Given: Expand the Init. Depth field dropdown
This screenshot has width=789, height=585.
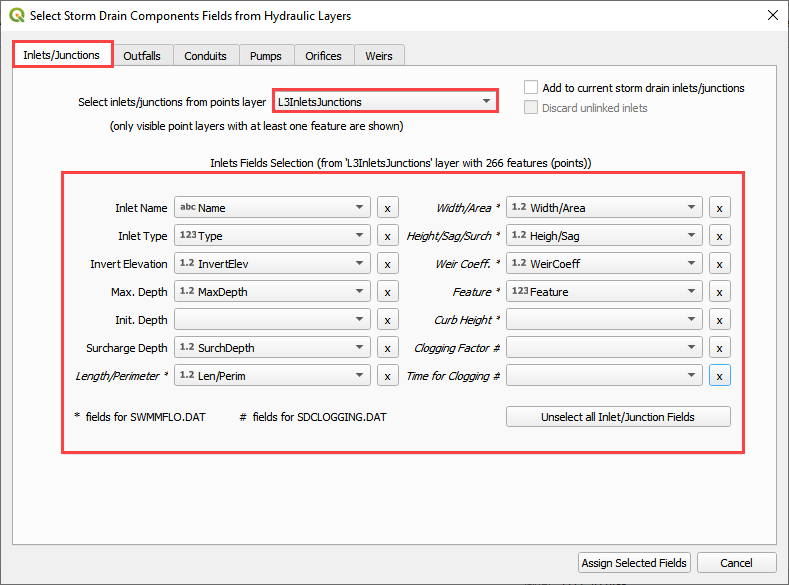Looking at the screenshot, I should pos(272,320).
